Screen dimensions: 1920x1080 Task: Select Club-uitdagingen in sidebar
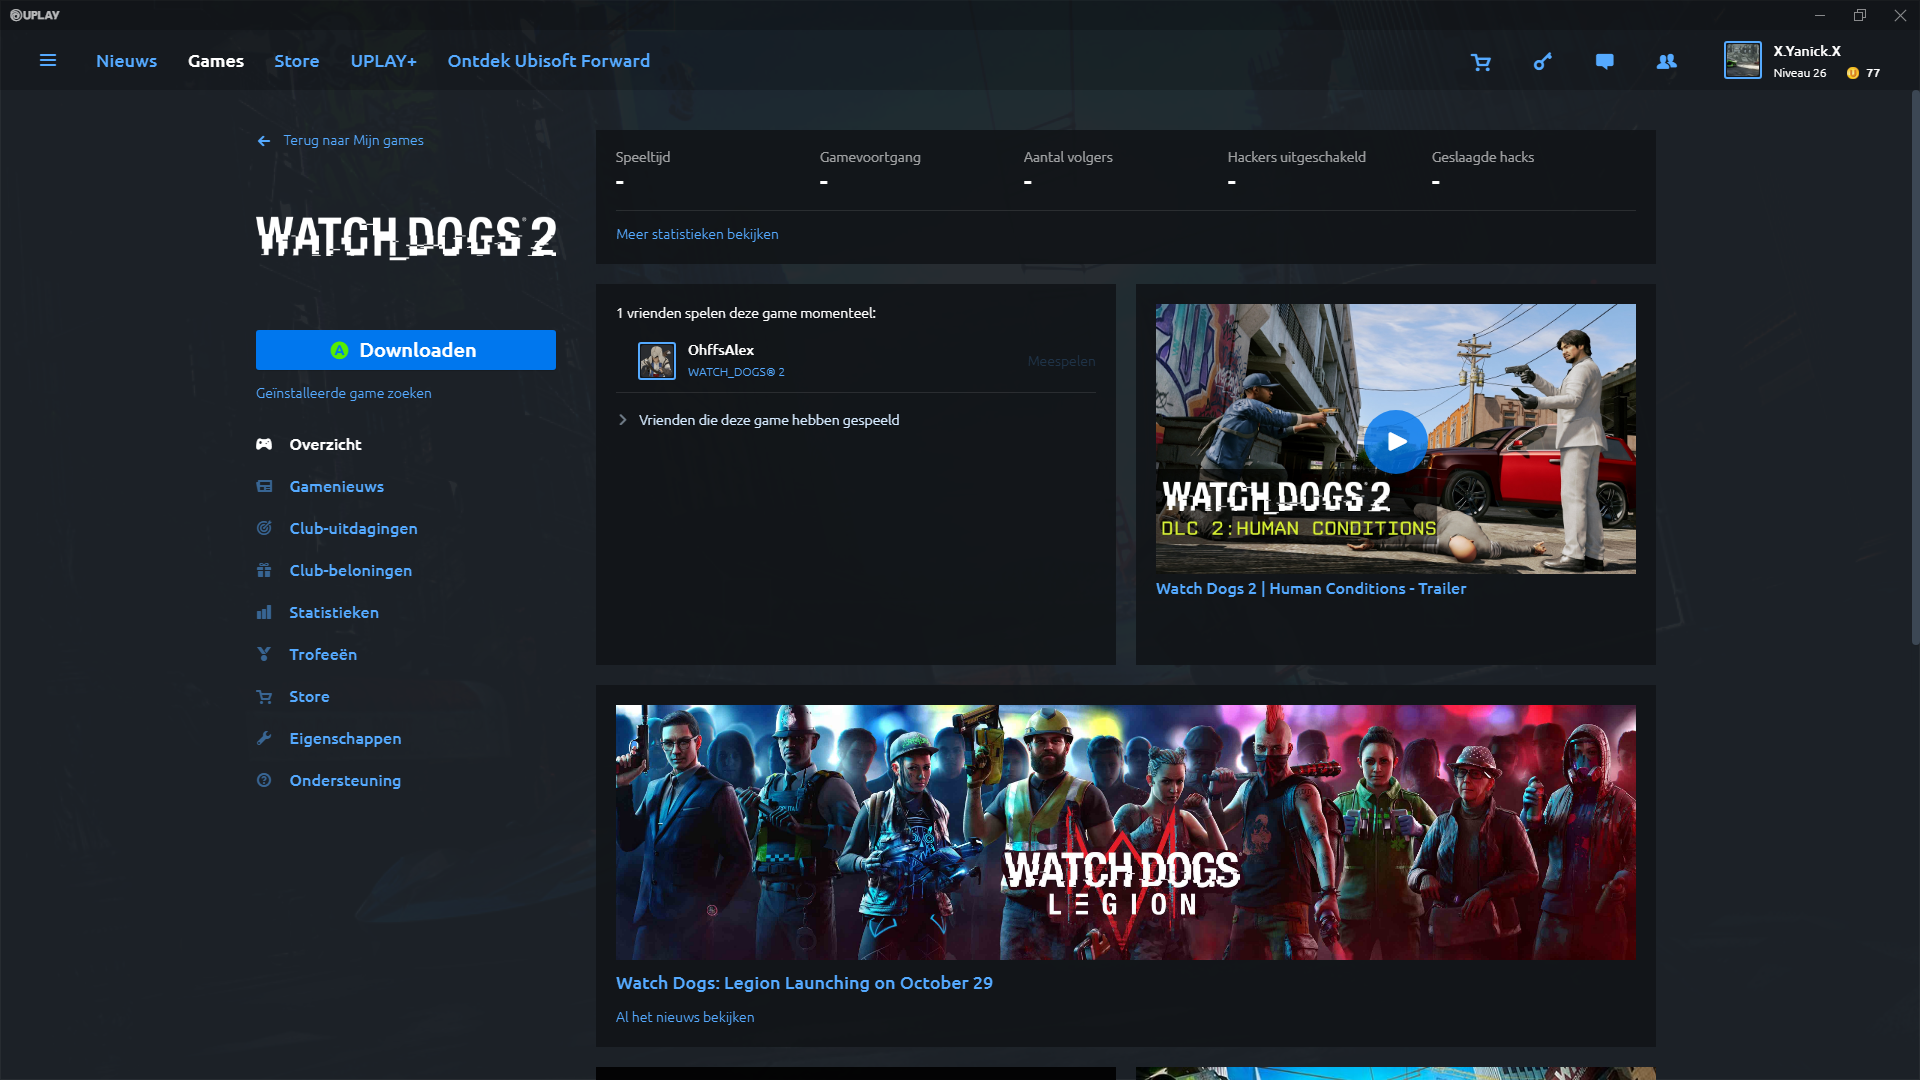tap(353, 528)
